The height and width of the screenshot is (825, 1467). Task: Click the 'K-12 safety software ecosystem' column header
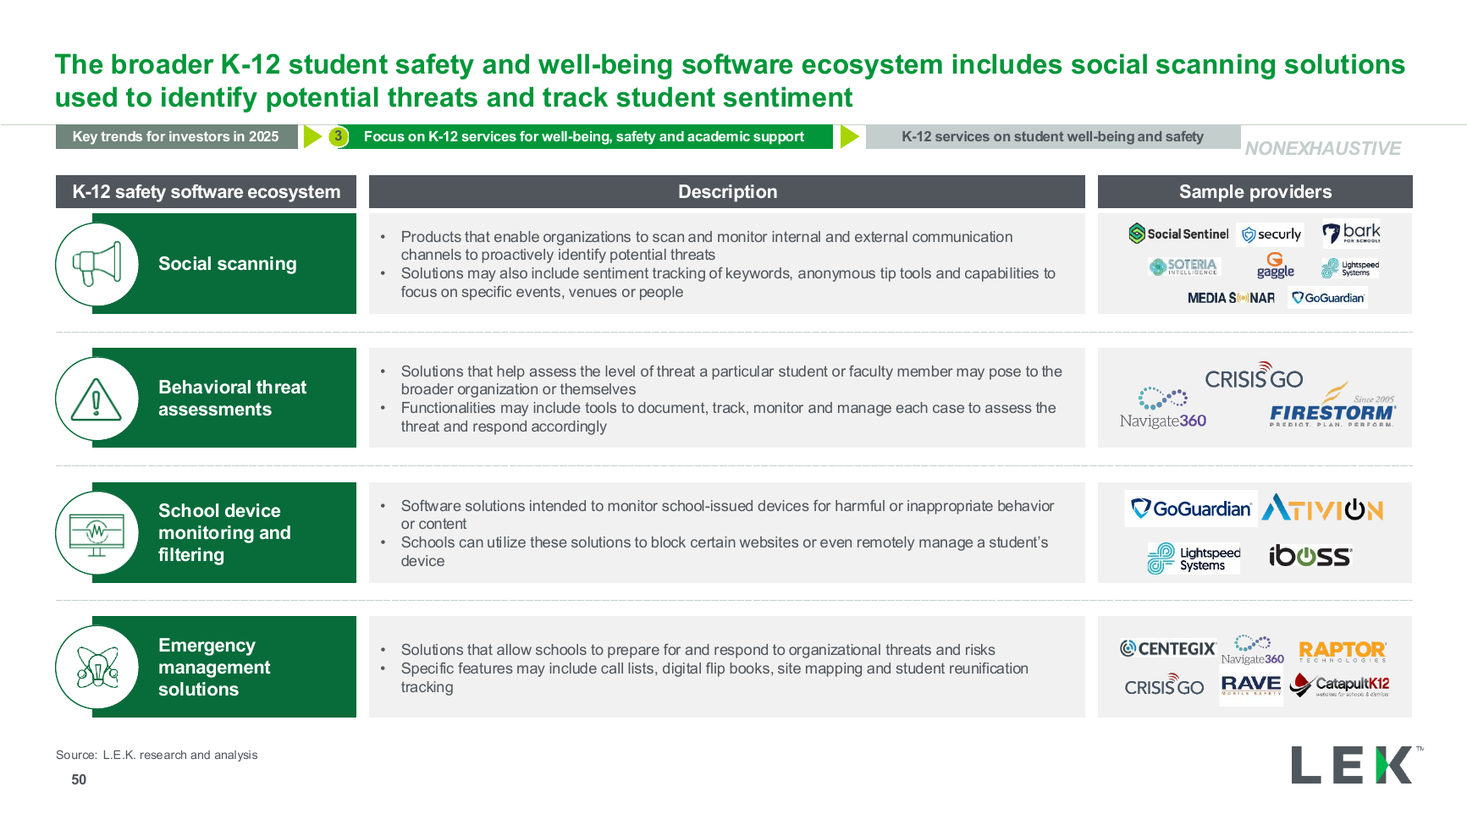click(206, 192)
